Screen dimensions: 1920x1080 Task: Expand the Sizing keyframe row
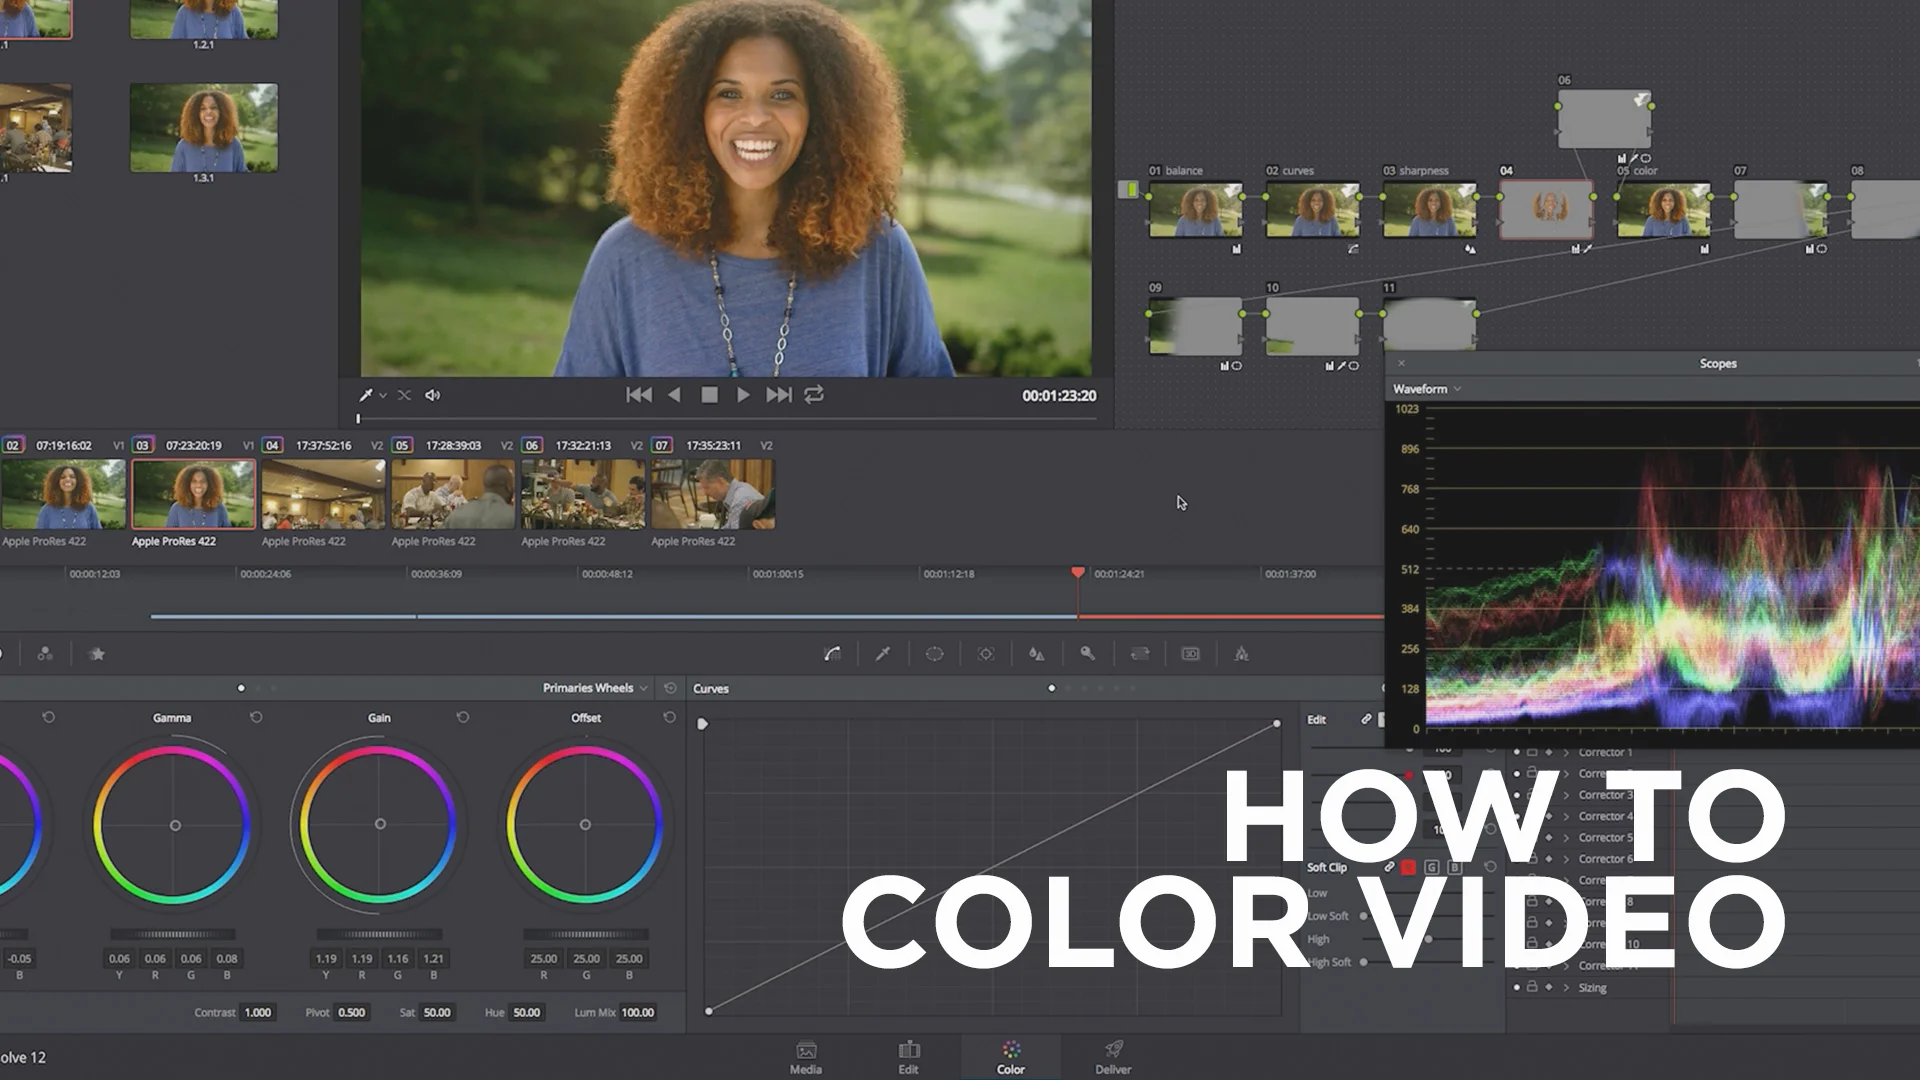tap(1566, 987)
